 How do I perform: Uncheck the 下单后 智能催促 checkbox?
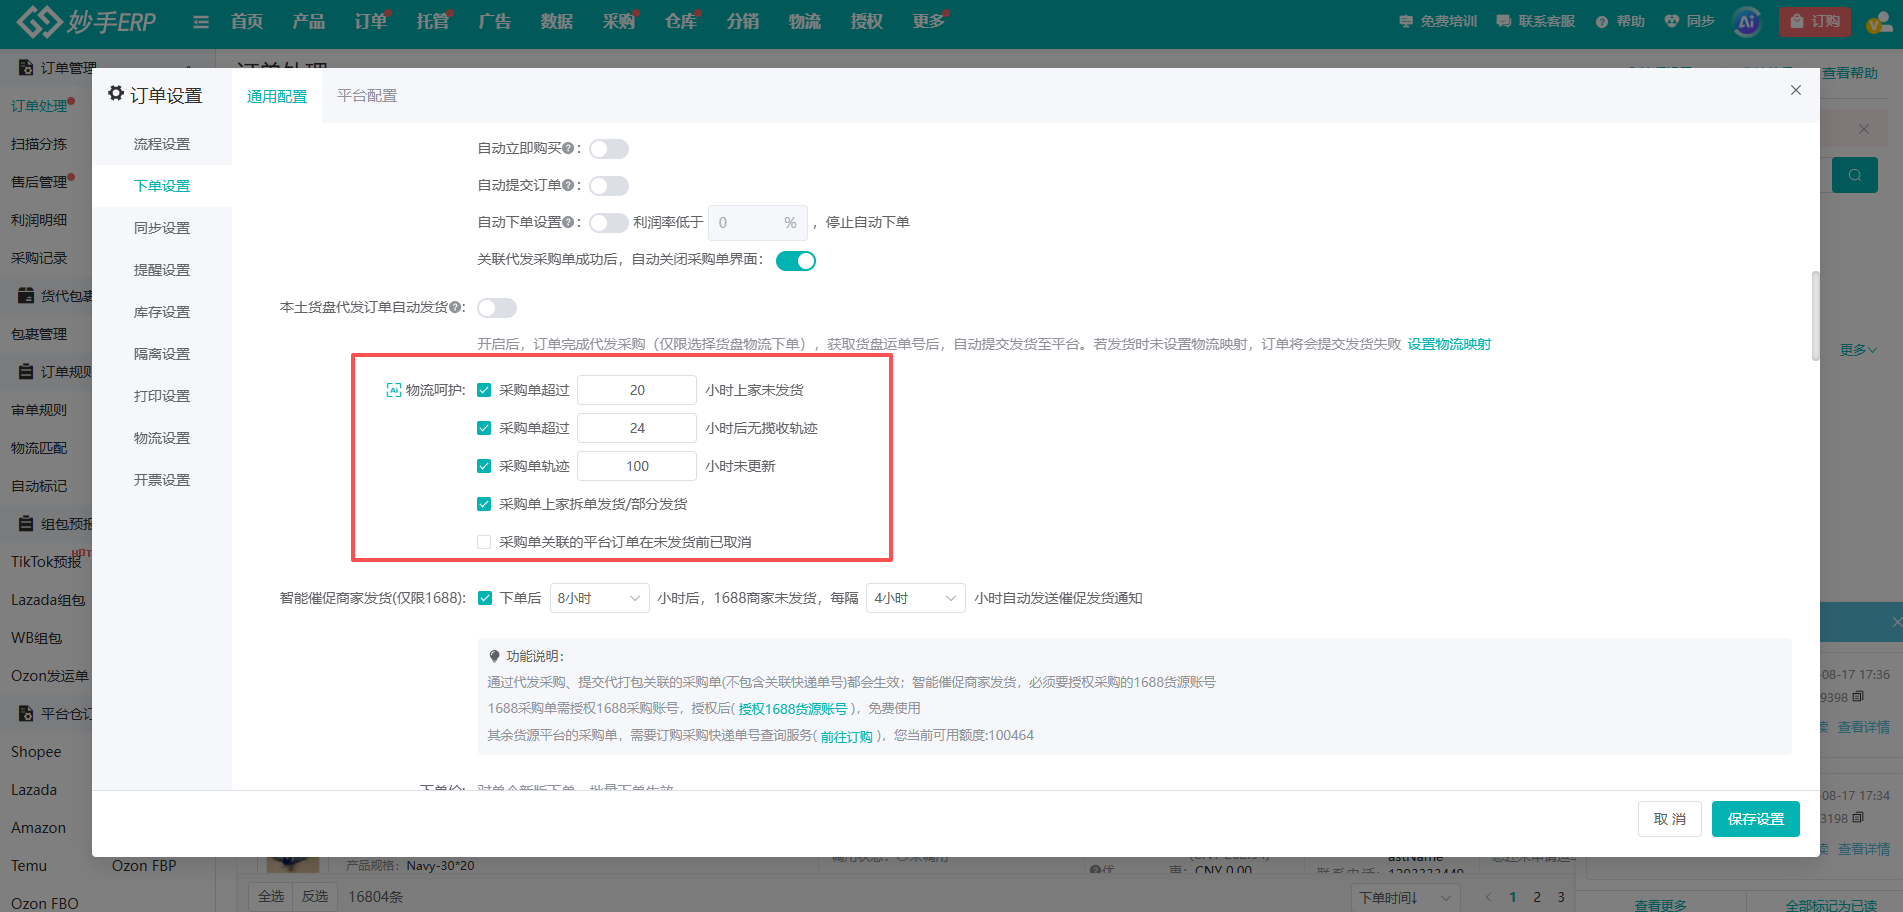(485, 598)
